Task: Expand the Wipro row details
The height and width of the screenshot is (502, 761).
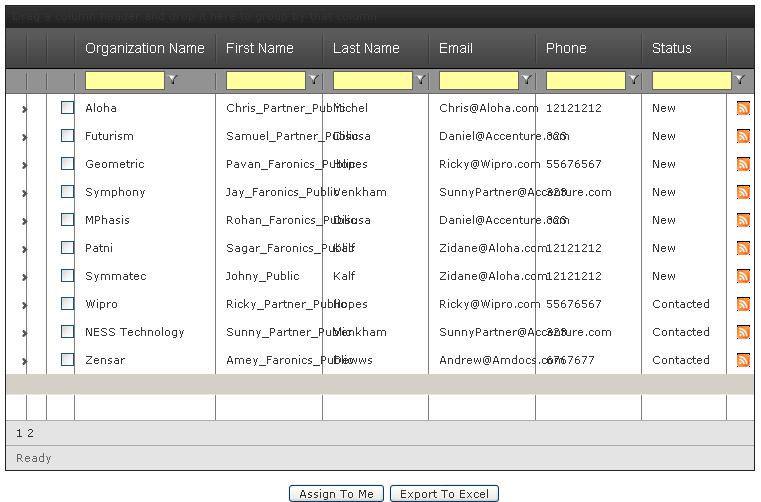Action: pyautogui.click(x=25, y=305)
